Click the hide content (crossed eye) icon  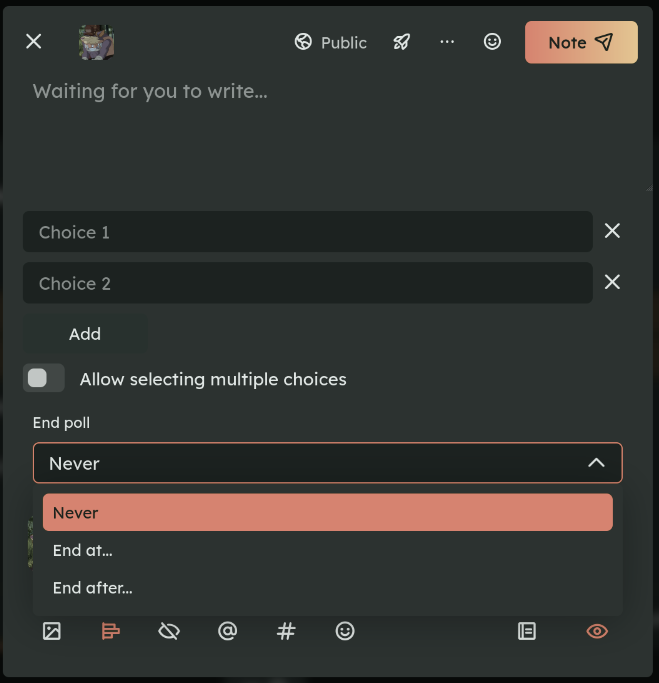coord(169,631)
